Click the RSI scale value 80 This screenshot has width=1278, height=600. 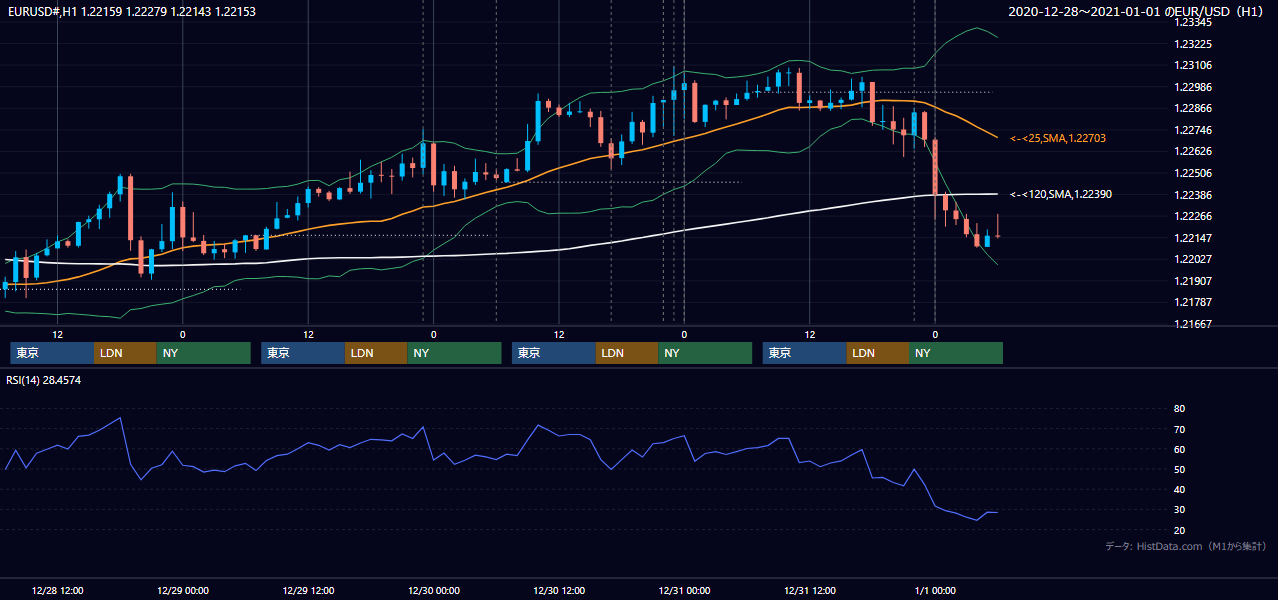(x=1179, y=409)
